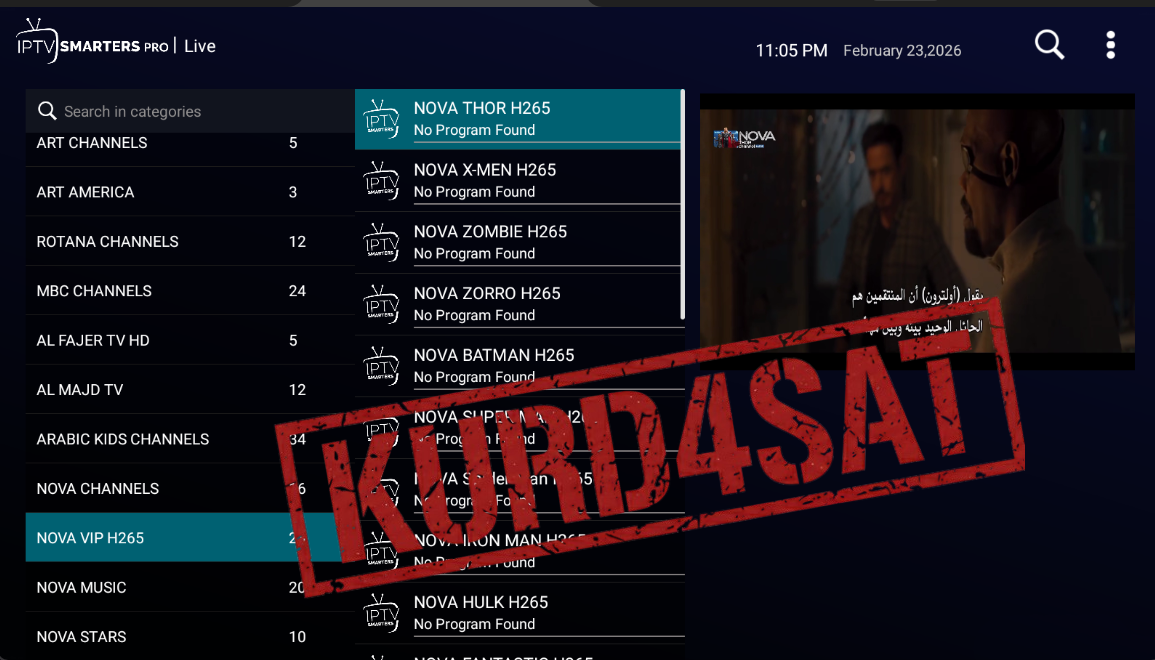Screen dimensions: 1155x660
Task: Choose the NOVA STARS category
Action: tap(190, 636)
